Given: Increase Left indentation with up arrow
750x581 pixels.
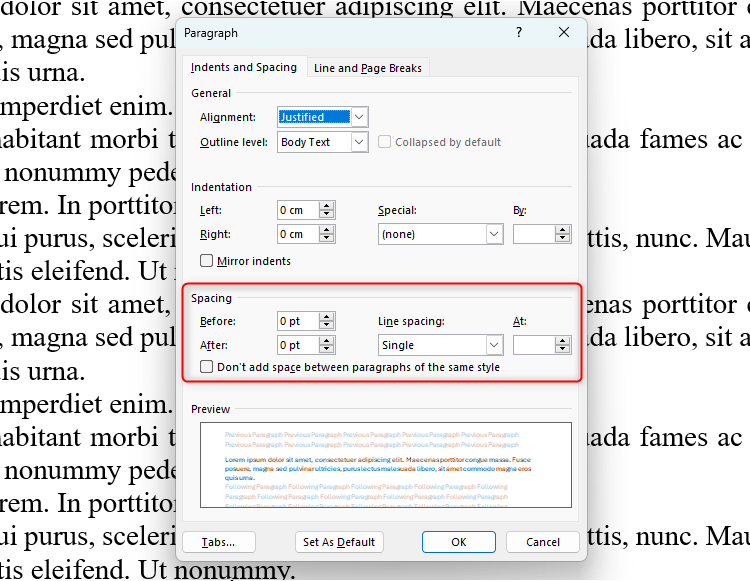Looking at the screenshot, I should [x=327, y=205].
